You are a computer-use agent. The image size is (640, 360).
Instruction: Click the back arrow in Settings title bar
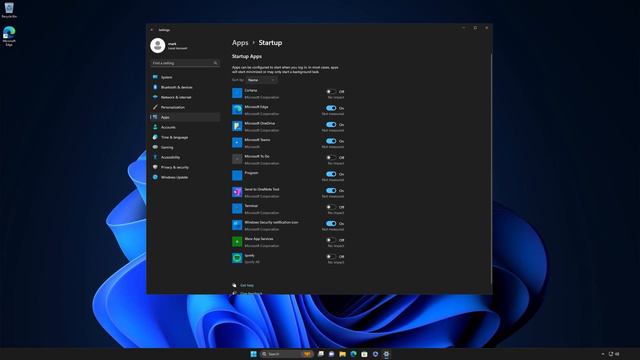(152, 30)
